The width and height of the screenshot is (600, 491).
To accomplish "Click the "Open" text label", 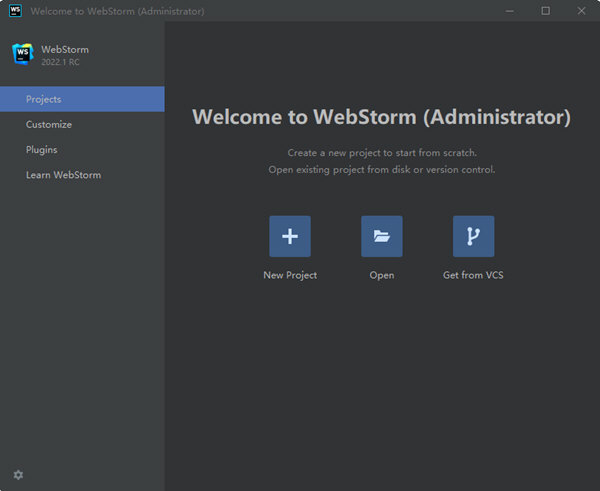I will [x=382, y=275].
